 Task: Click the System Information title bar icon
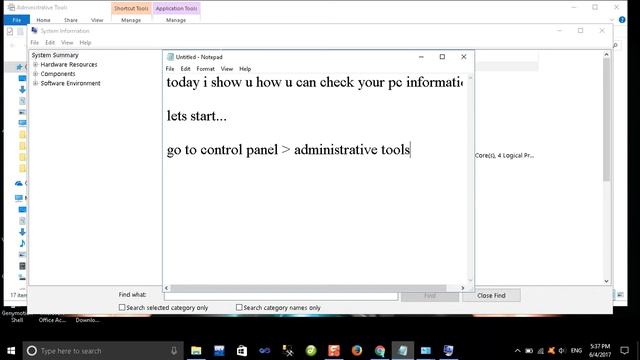click(34, 31)
